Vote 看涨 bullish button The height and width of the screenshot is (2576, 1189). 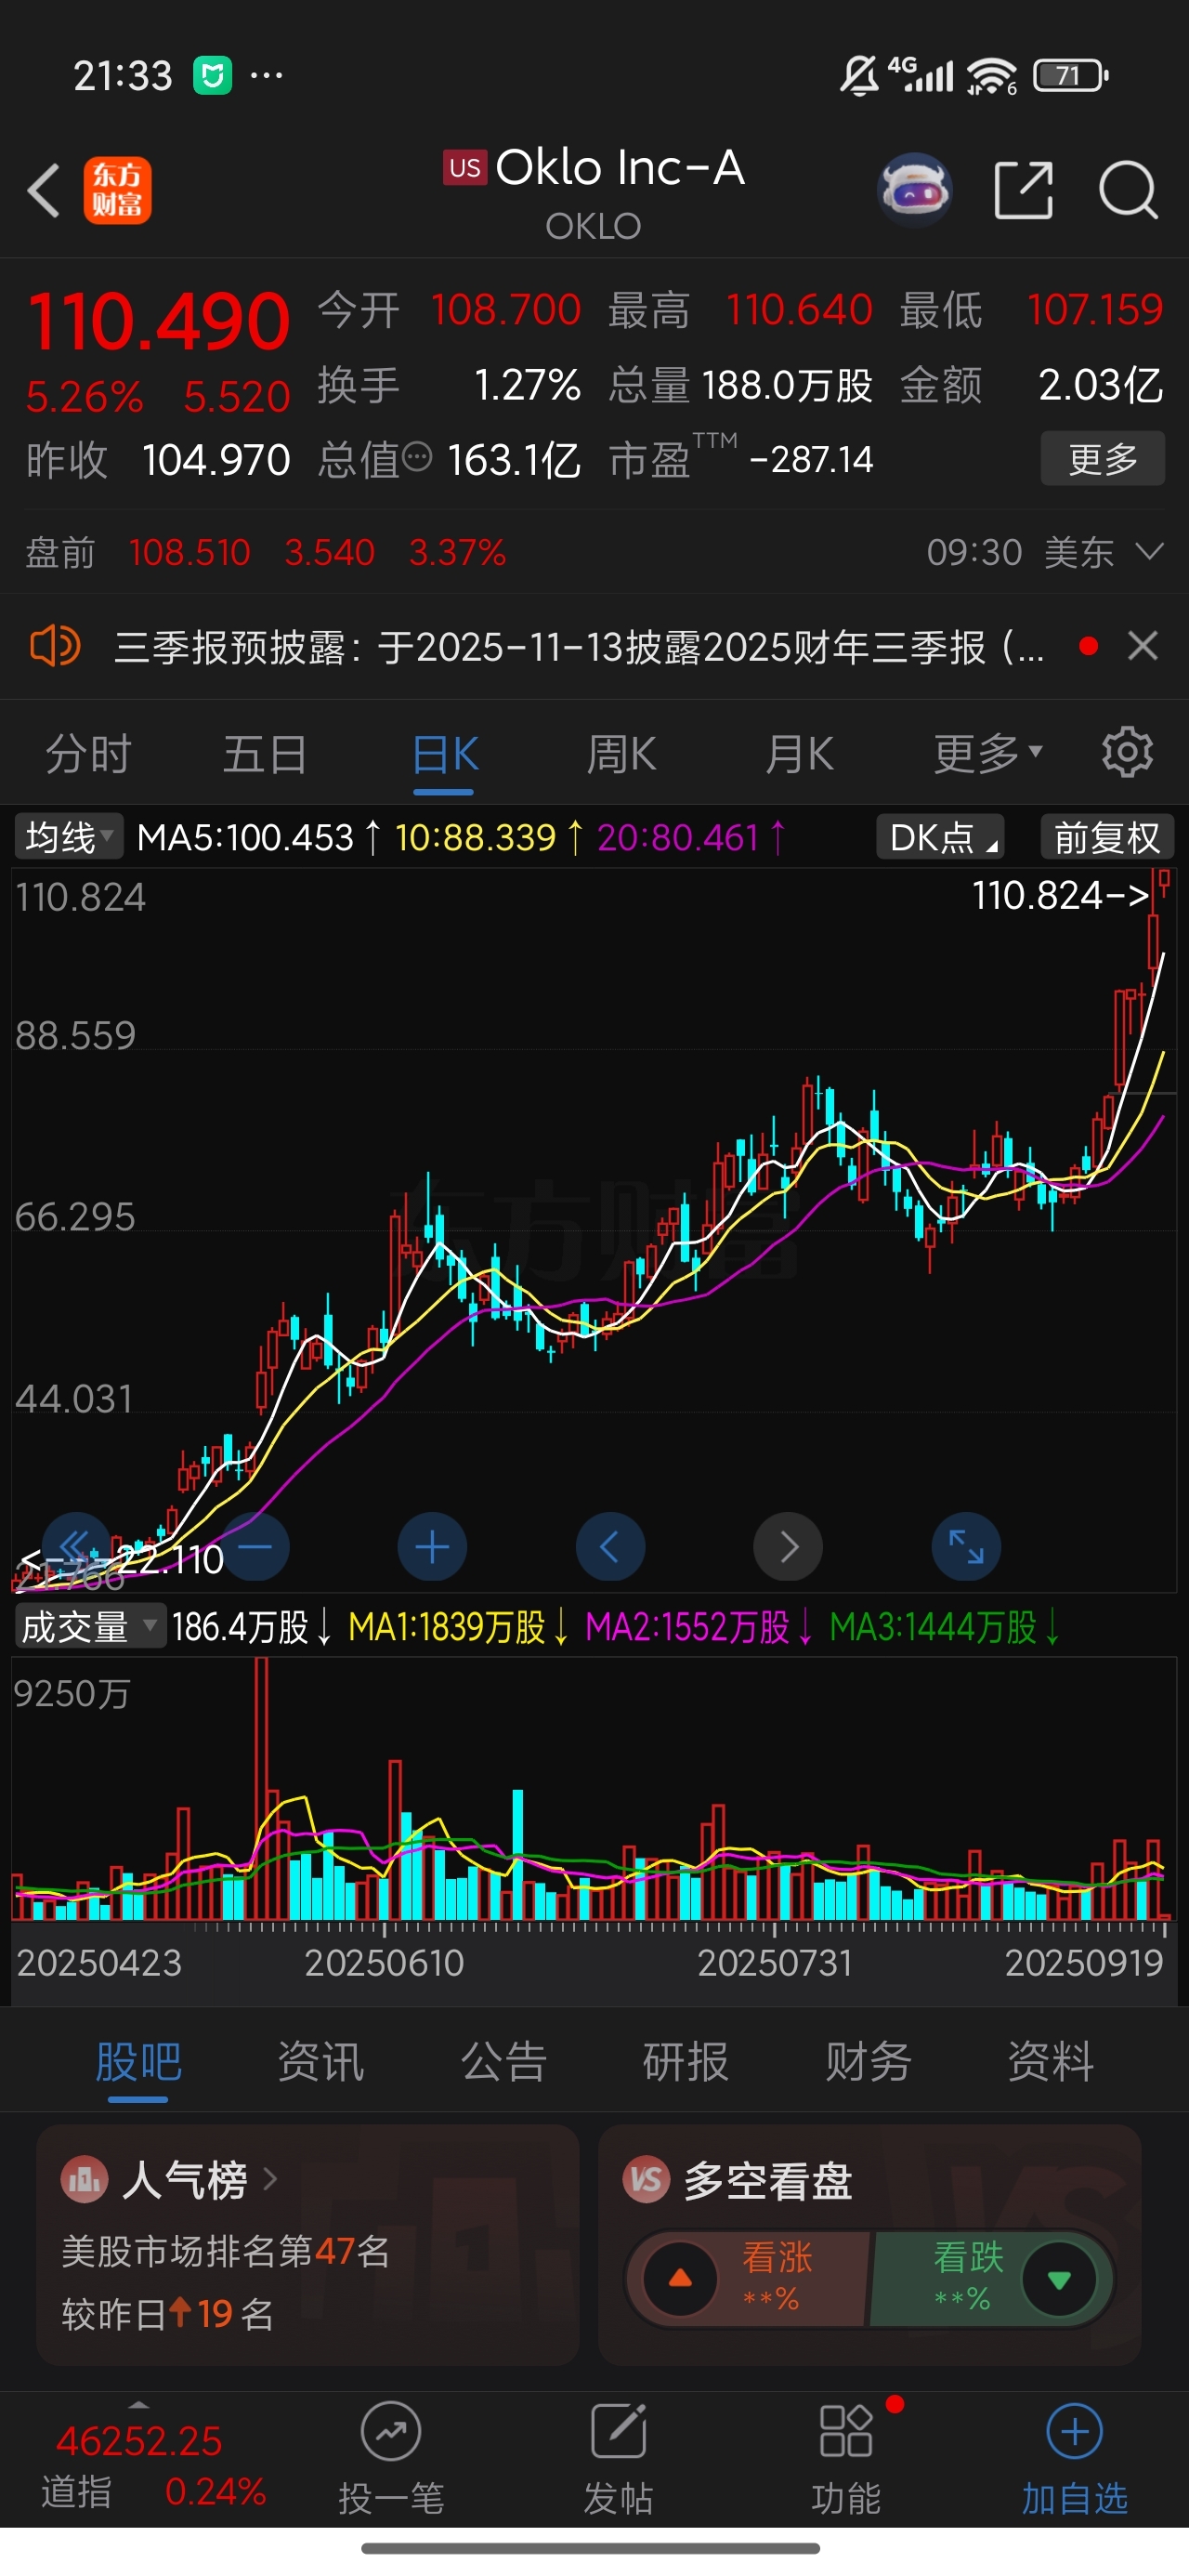point(748,2278)
